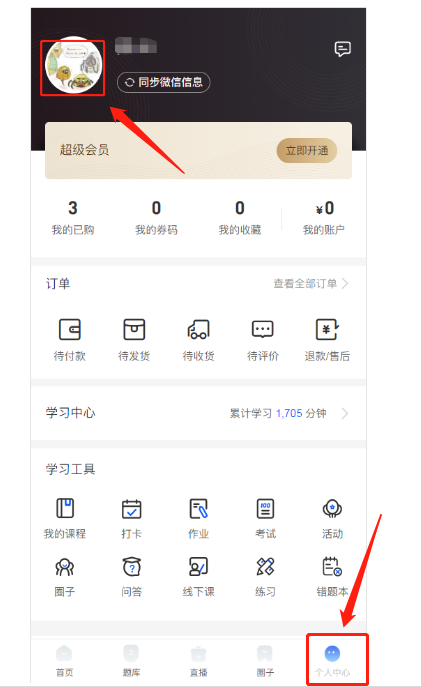Switch to 首页 bottom tab
The height and width of the screenshot is (687, 421).
click(64, 661)
